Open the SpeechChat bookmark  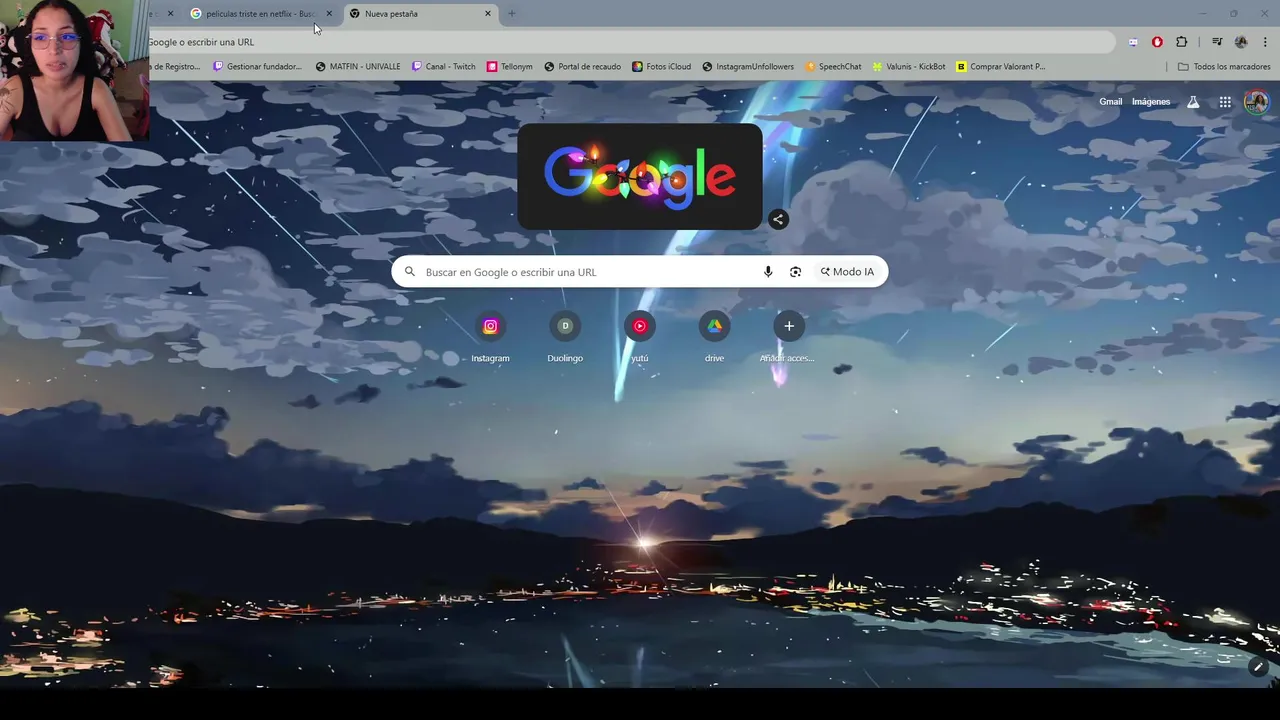[834, 67]
